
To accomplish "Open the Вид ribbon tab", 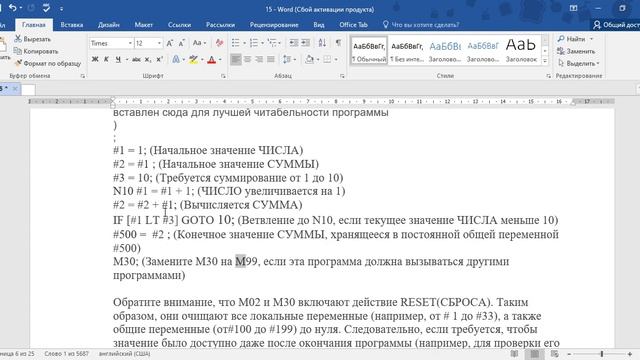I will (x=319, y=25).
